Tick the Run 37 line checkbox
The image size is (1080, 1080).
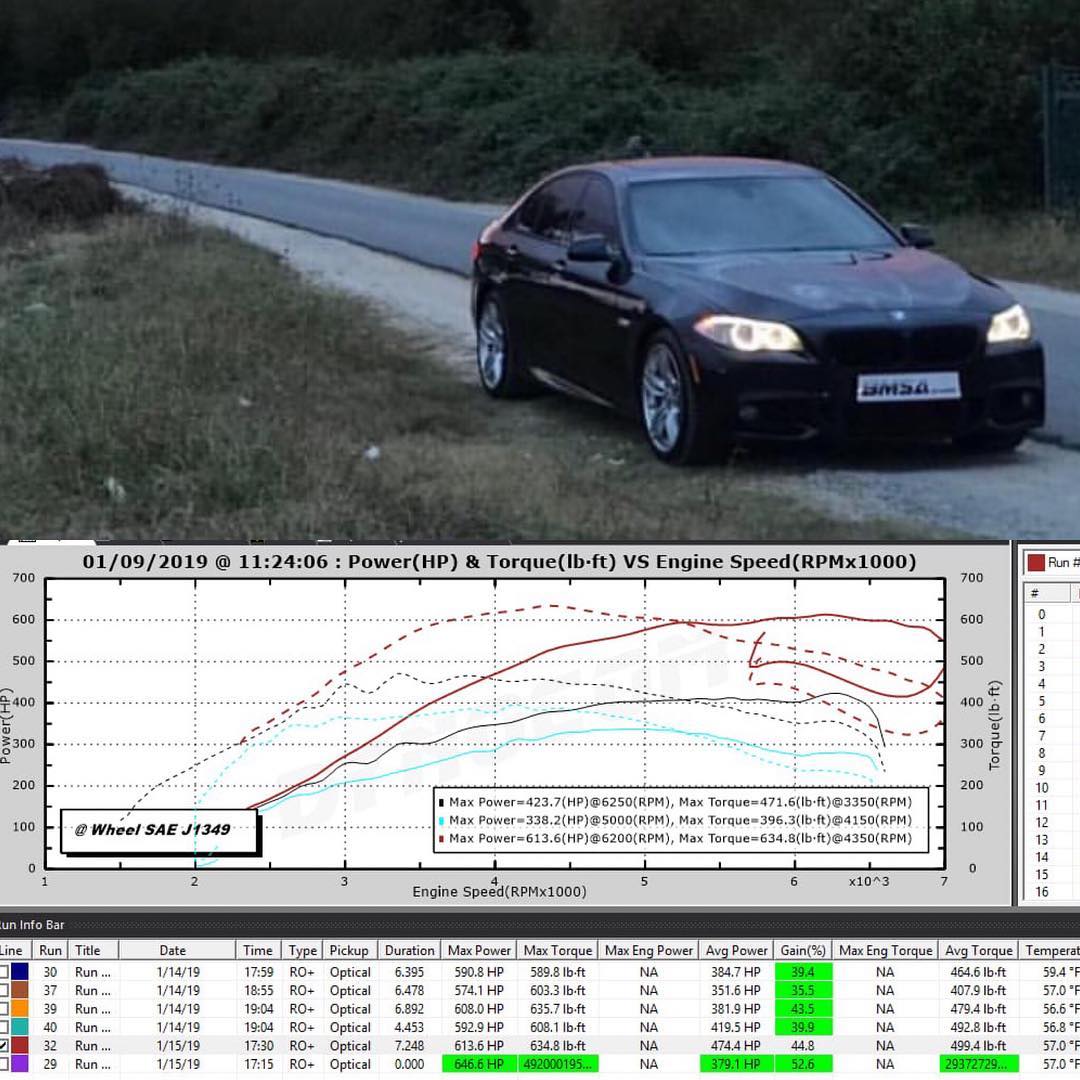coord(4,990)
